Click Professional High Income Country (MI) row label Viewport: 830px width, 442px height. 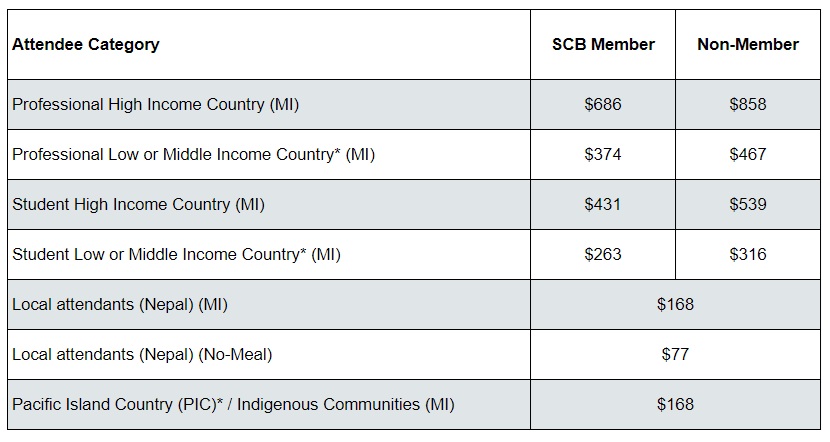coord(155,105)
